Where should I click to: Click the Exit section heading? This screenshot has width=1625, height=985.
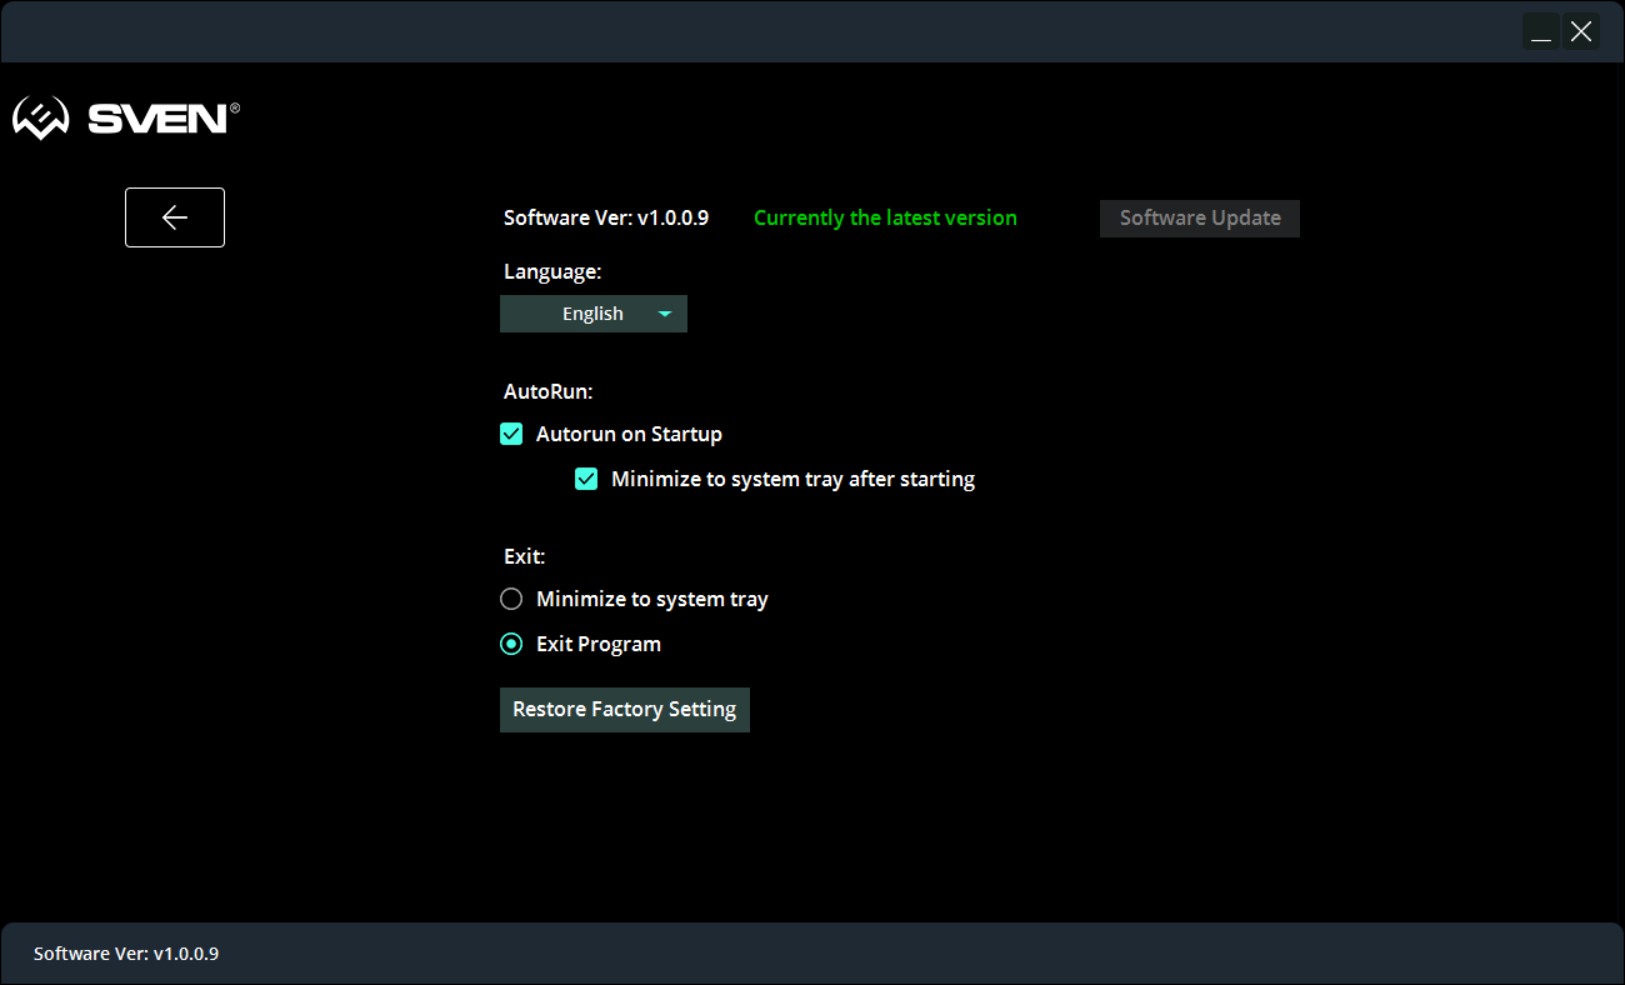click(524, 557)
